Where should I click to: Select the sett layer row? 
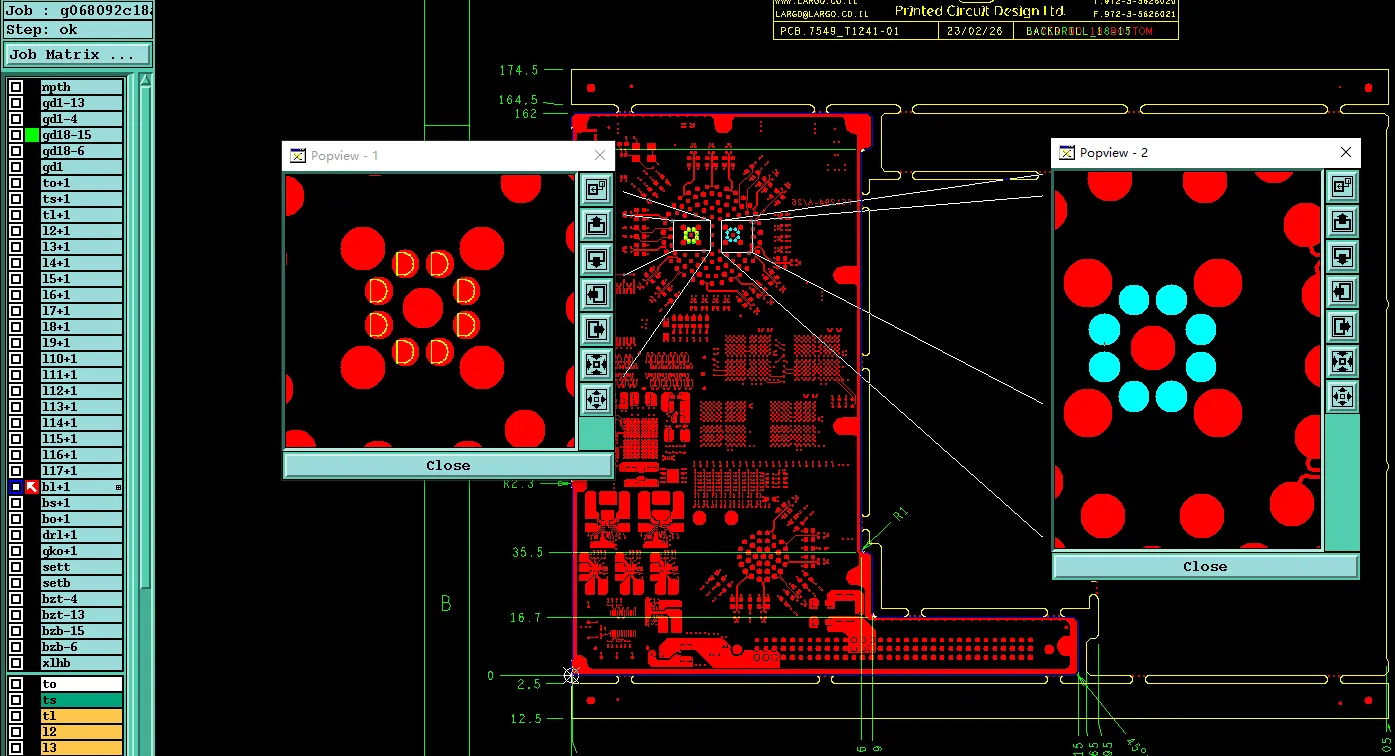coord(81,567)
